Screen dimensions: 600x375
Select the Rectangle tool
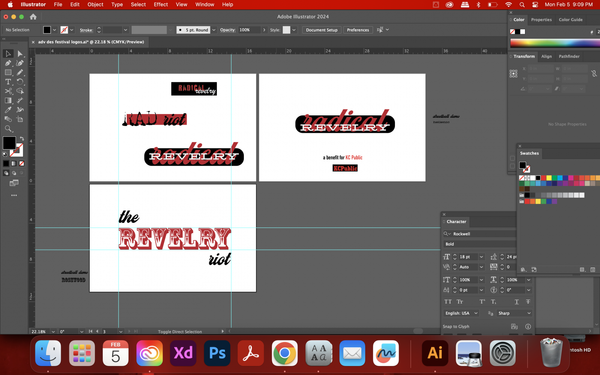click(8, 72)
